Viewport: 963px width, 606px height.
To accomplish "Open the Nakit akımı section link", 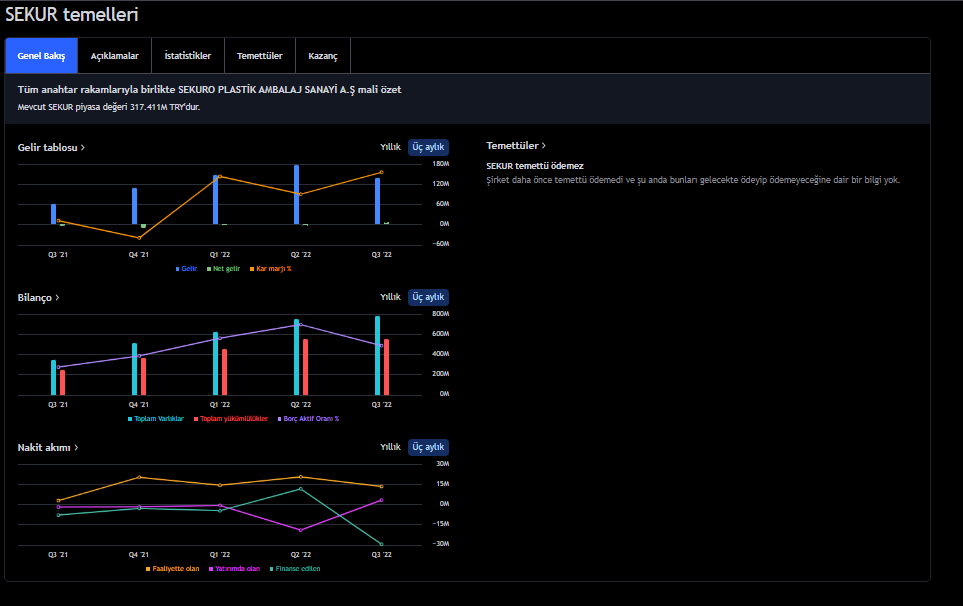I will click(48, 448).
